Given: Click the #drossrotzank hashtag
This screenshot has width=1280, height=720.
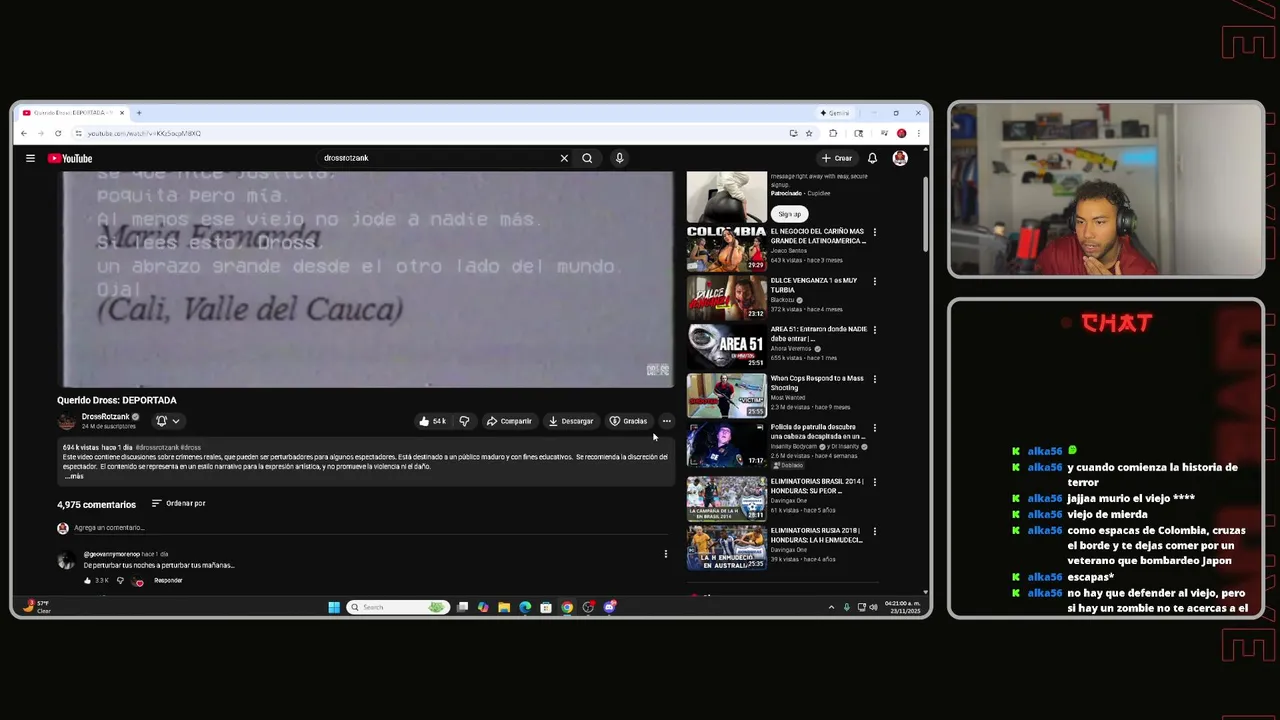Looking at the screenshot, I should (x=158, y=447).
